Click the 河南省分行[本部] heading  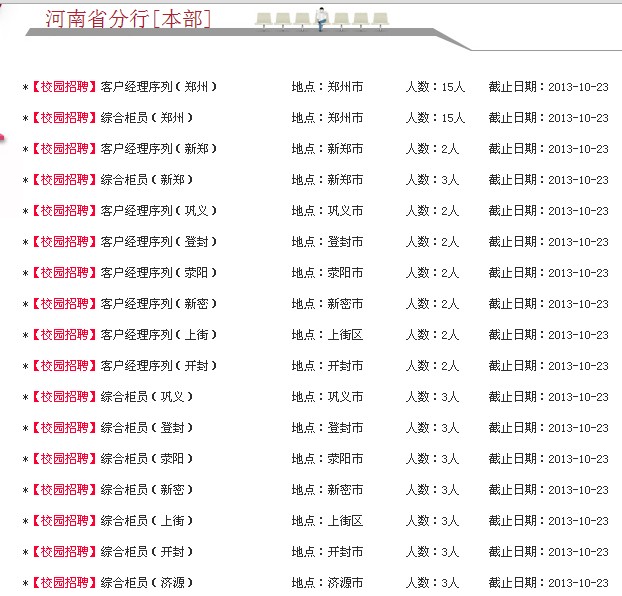(x=128, y=19)
